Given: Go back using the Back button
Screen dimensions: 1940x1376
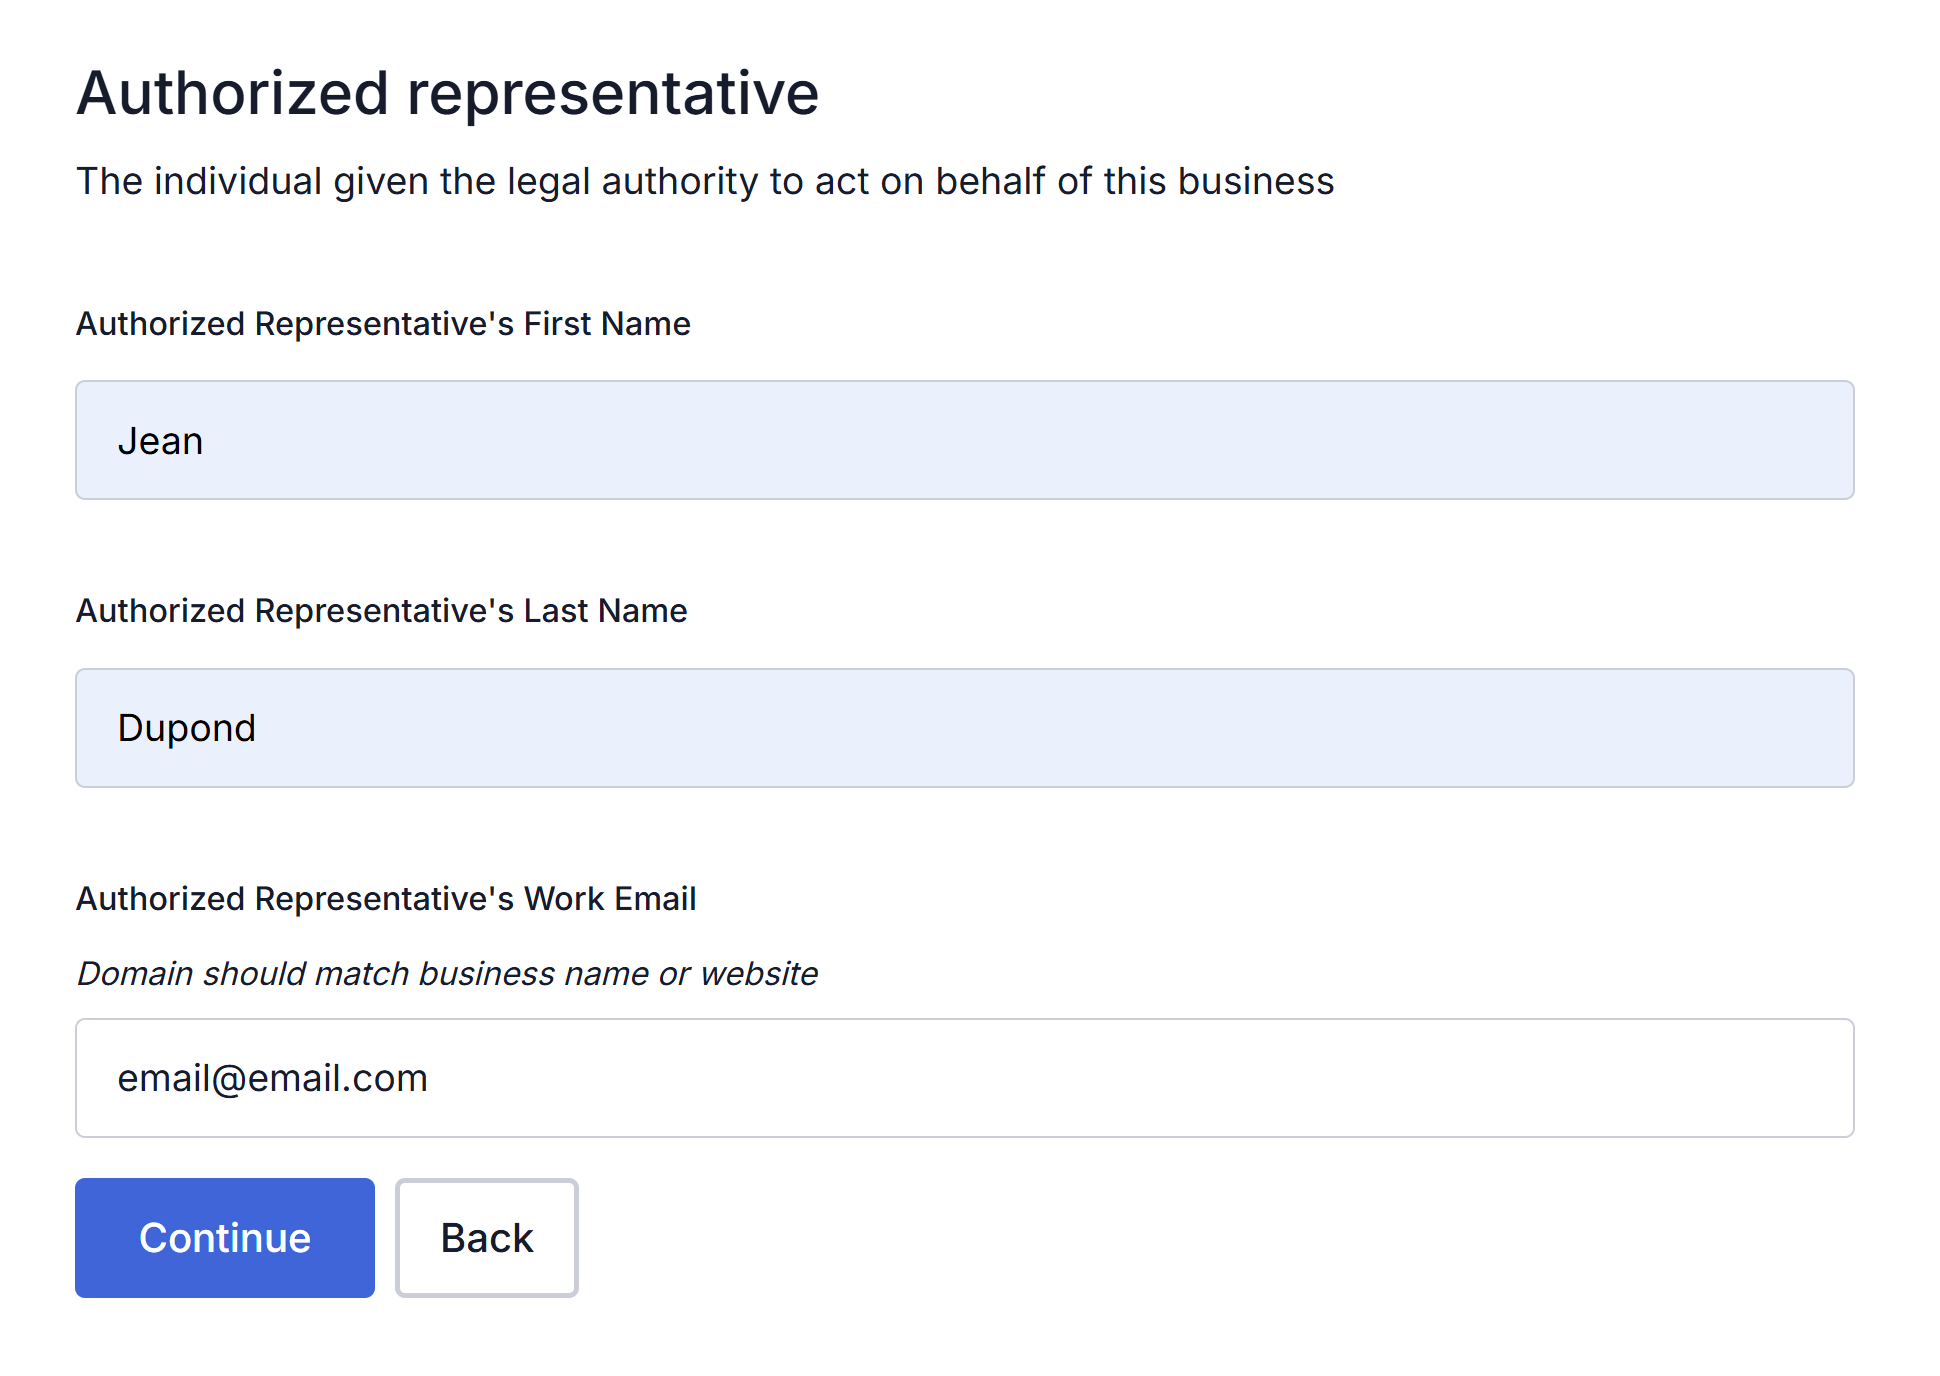Looking at the screenshot, I should tap(487, 1237).
